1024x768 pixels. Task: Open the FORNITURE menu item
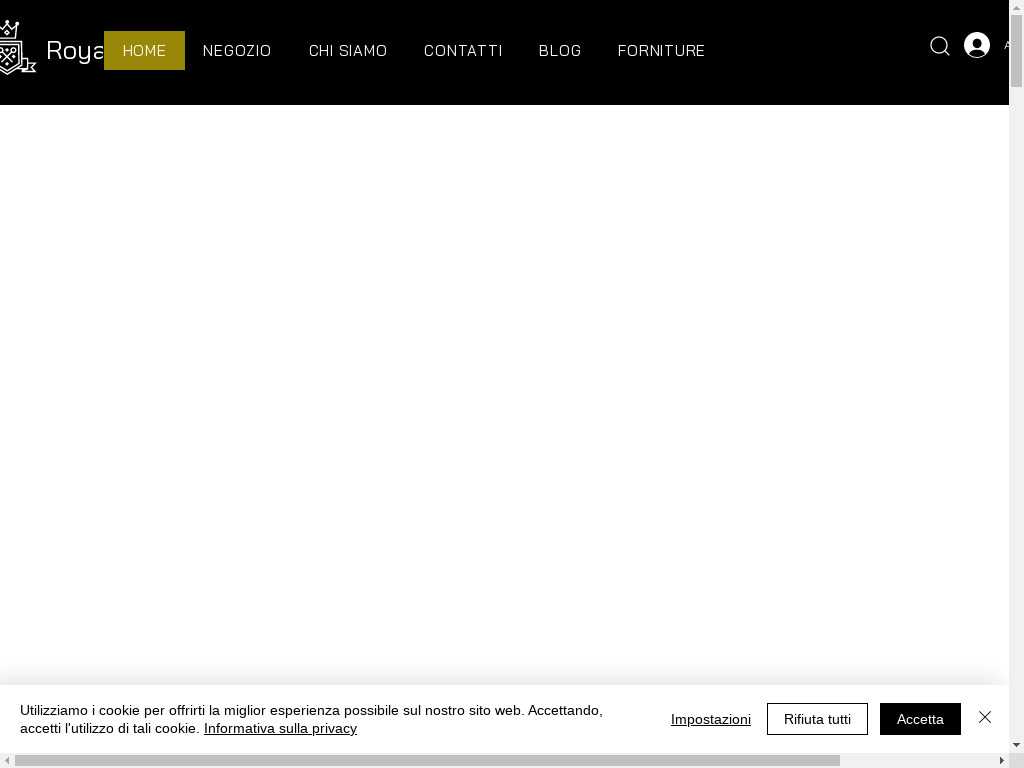(x=661, y=50)
